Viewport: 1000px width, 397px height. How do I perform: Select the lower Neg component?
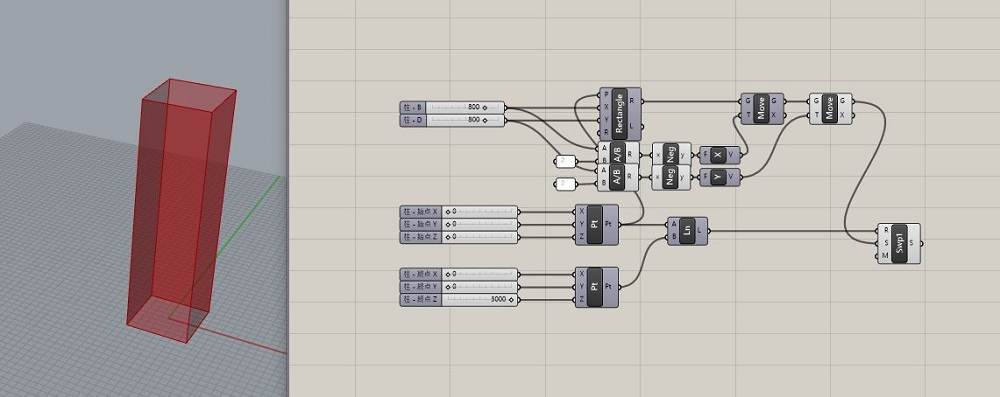pyautogui.click(x=670, y=177)
